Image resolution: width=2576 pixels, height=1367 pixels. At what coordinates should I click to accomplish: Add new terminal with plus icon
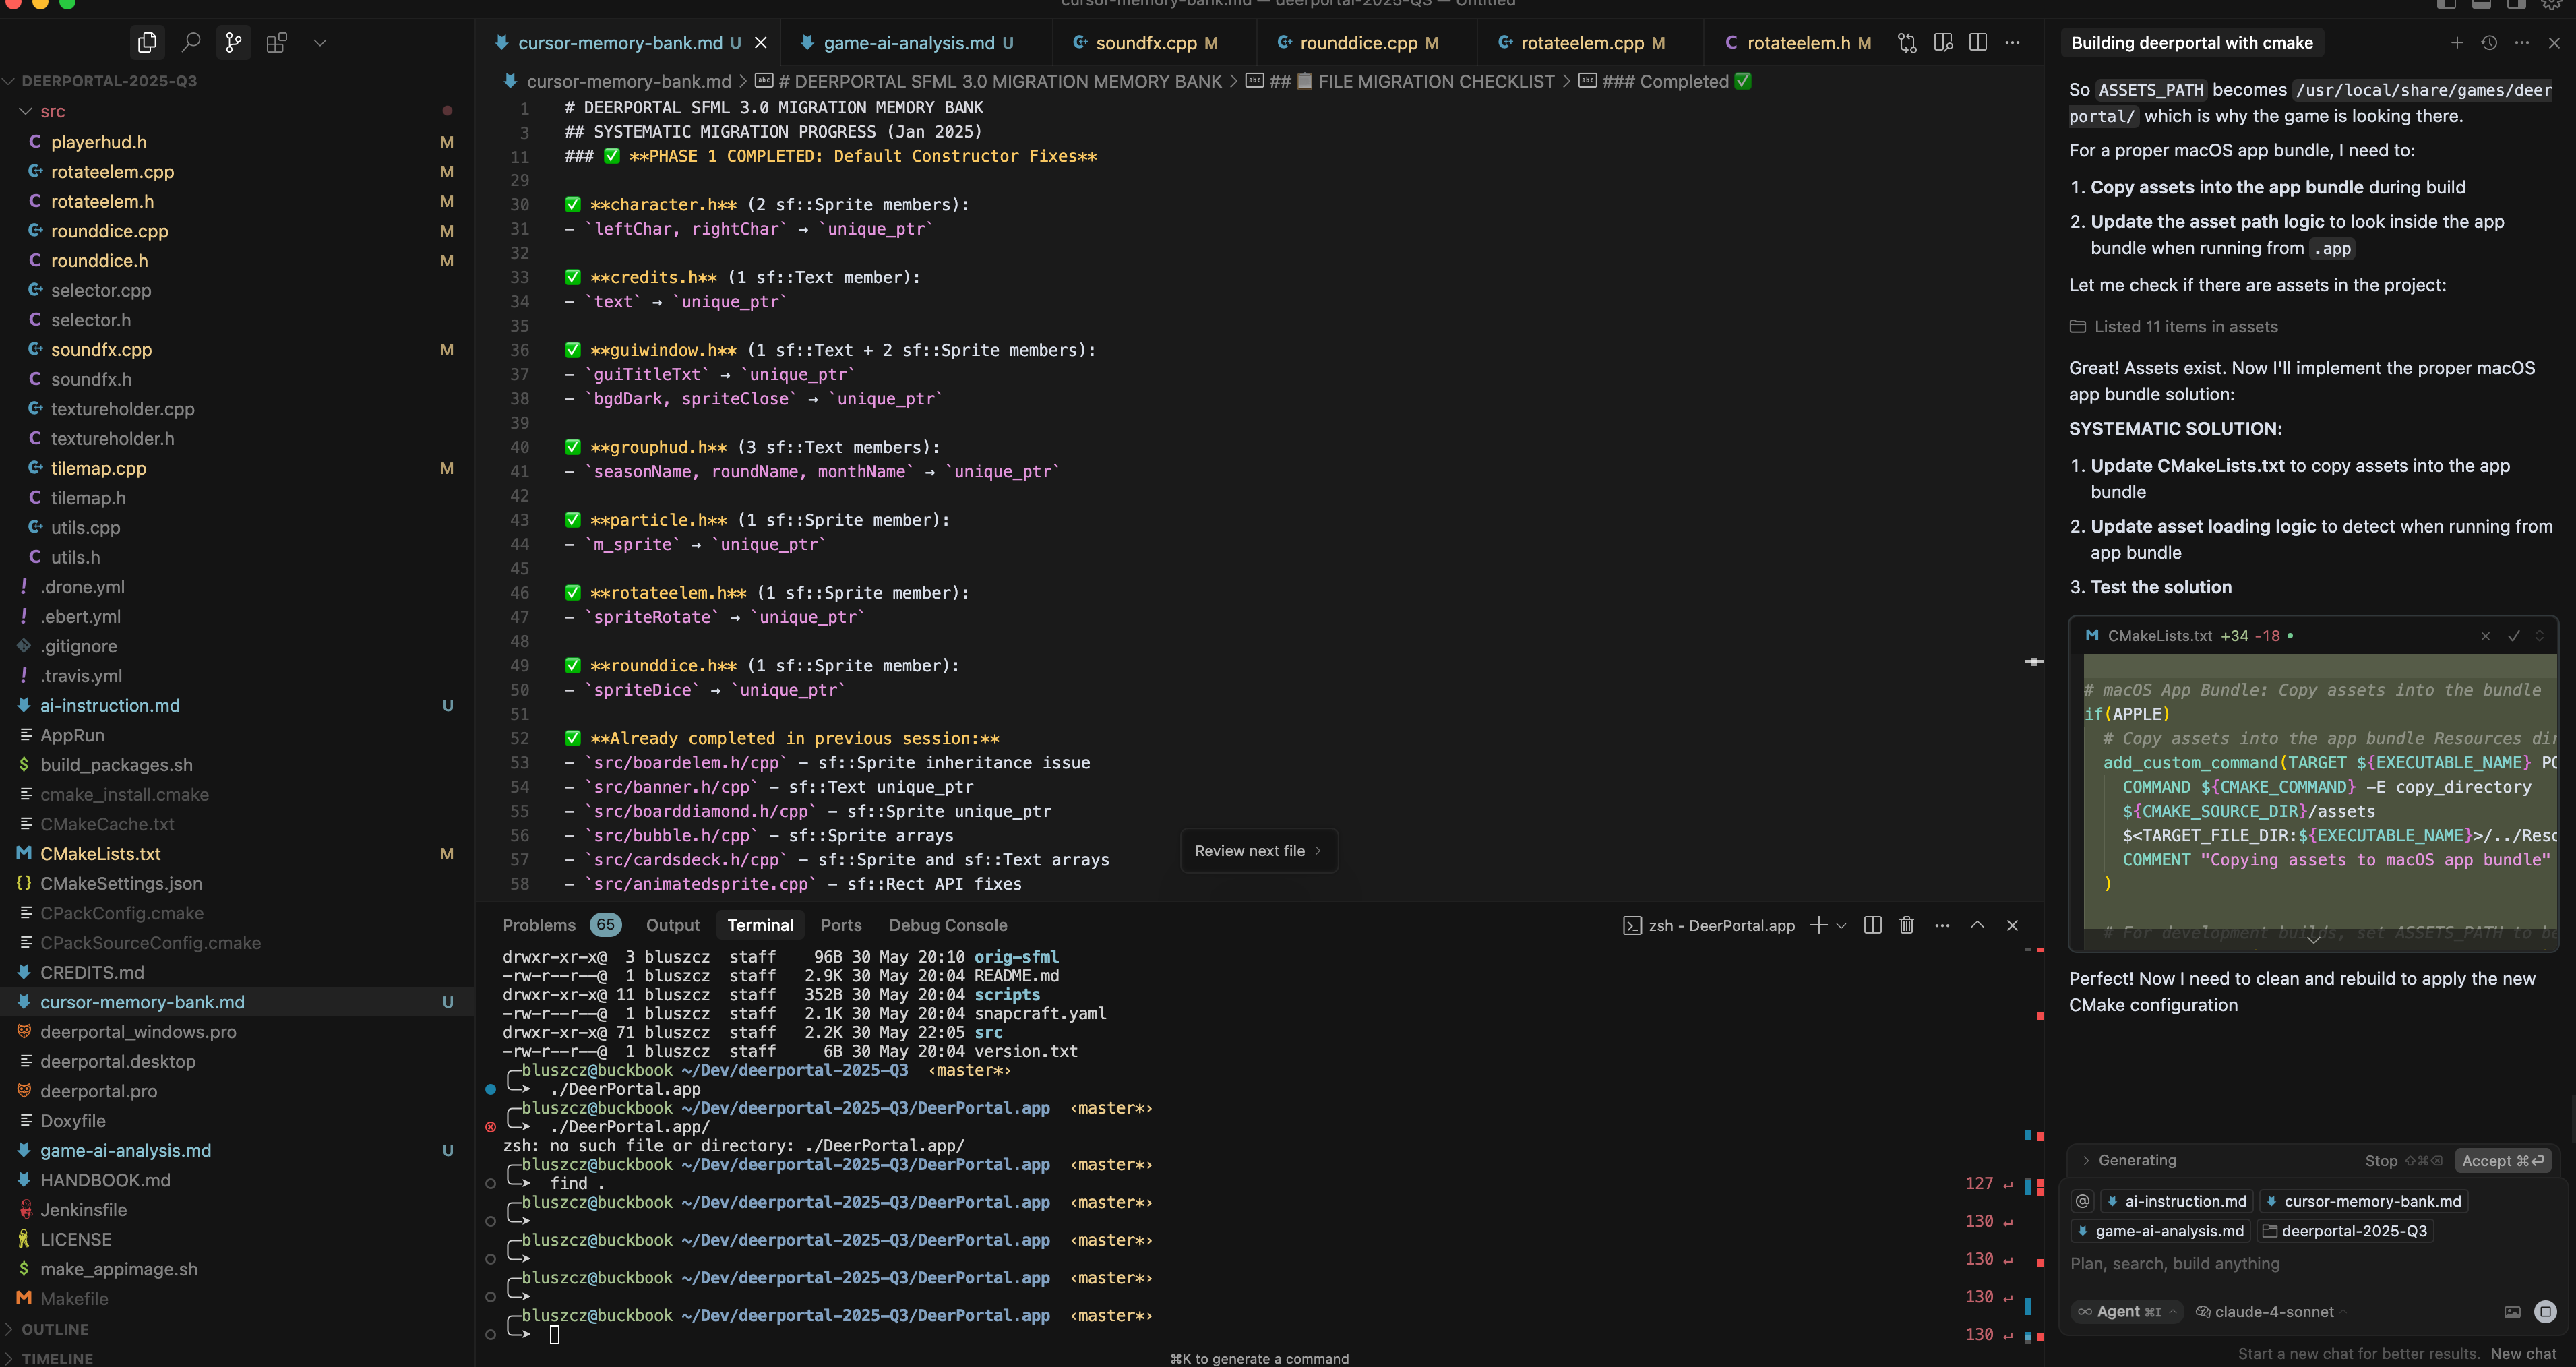click(x=1819, y=925)
